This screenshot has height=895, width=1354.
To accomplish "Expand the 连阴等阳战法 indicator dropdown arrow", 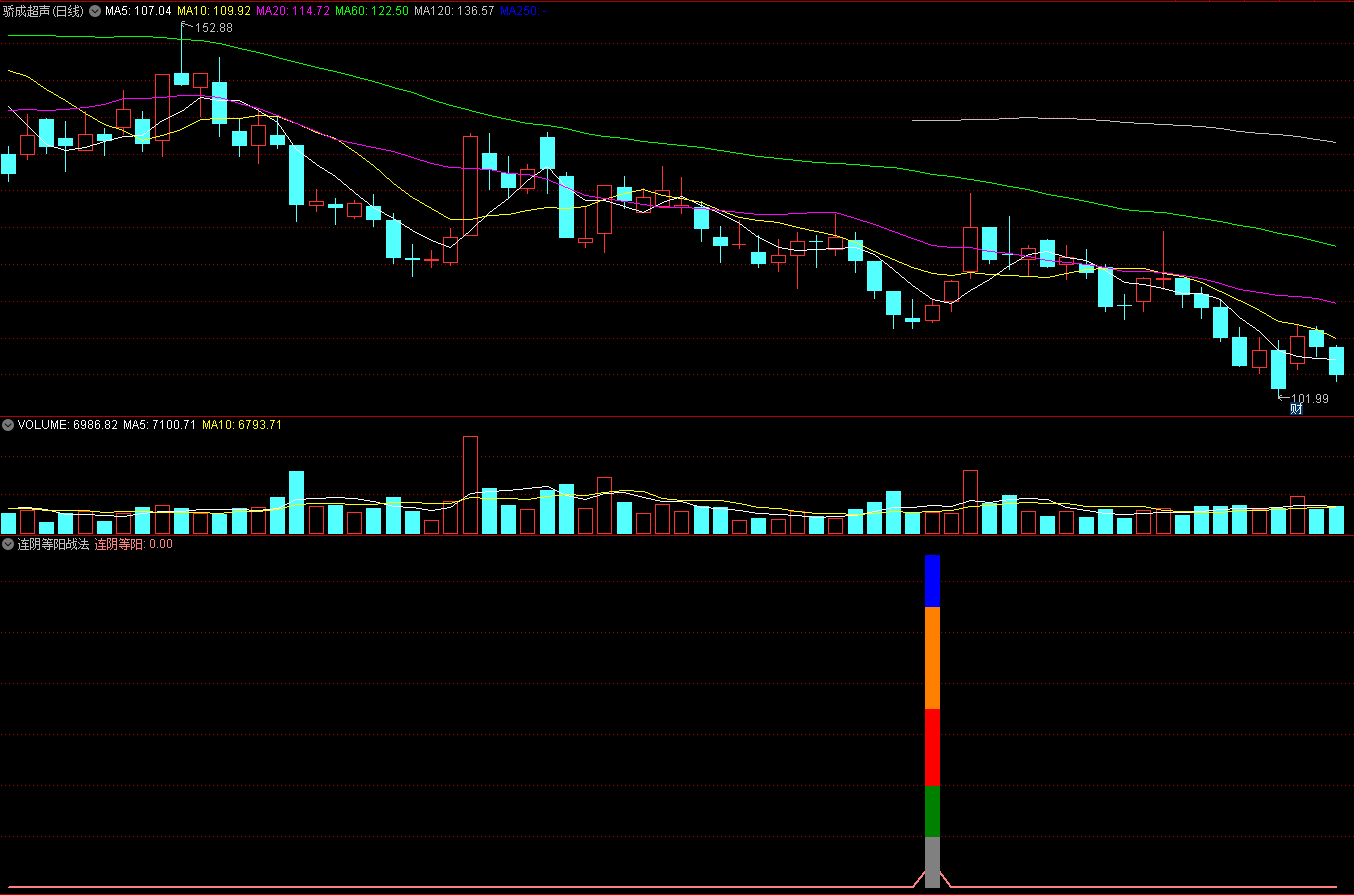I will click(x=8, y=544).
